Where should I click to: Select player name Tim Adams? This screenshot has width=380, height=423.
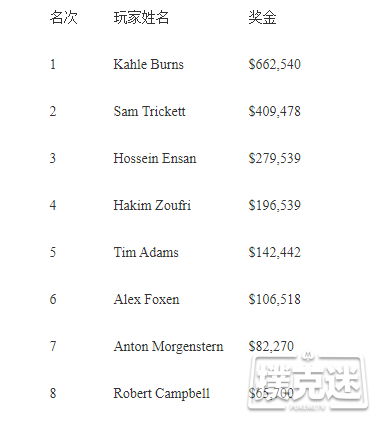coord(146,252)
